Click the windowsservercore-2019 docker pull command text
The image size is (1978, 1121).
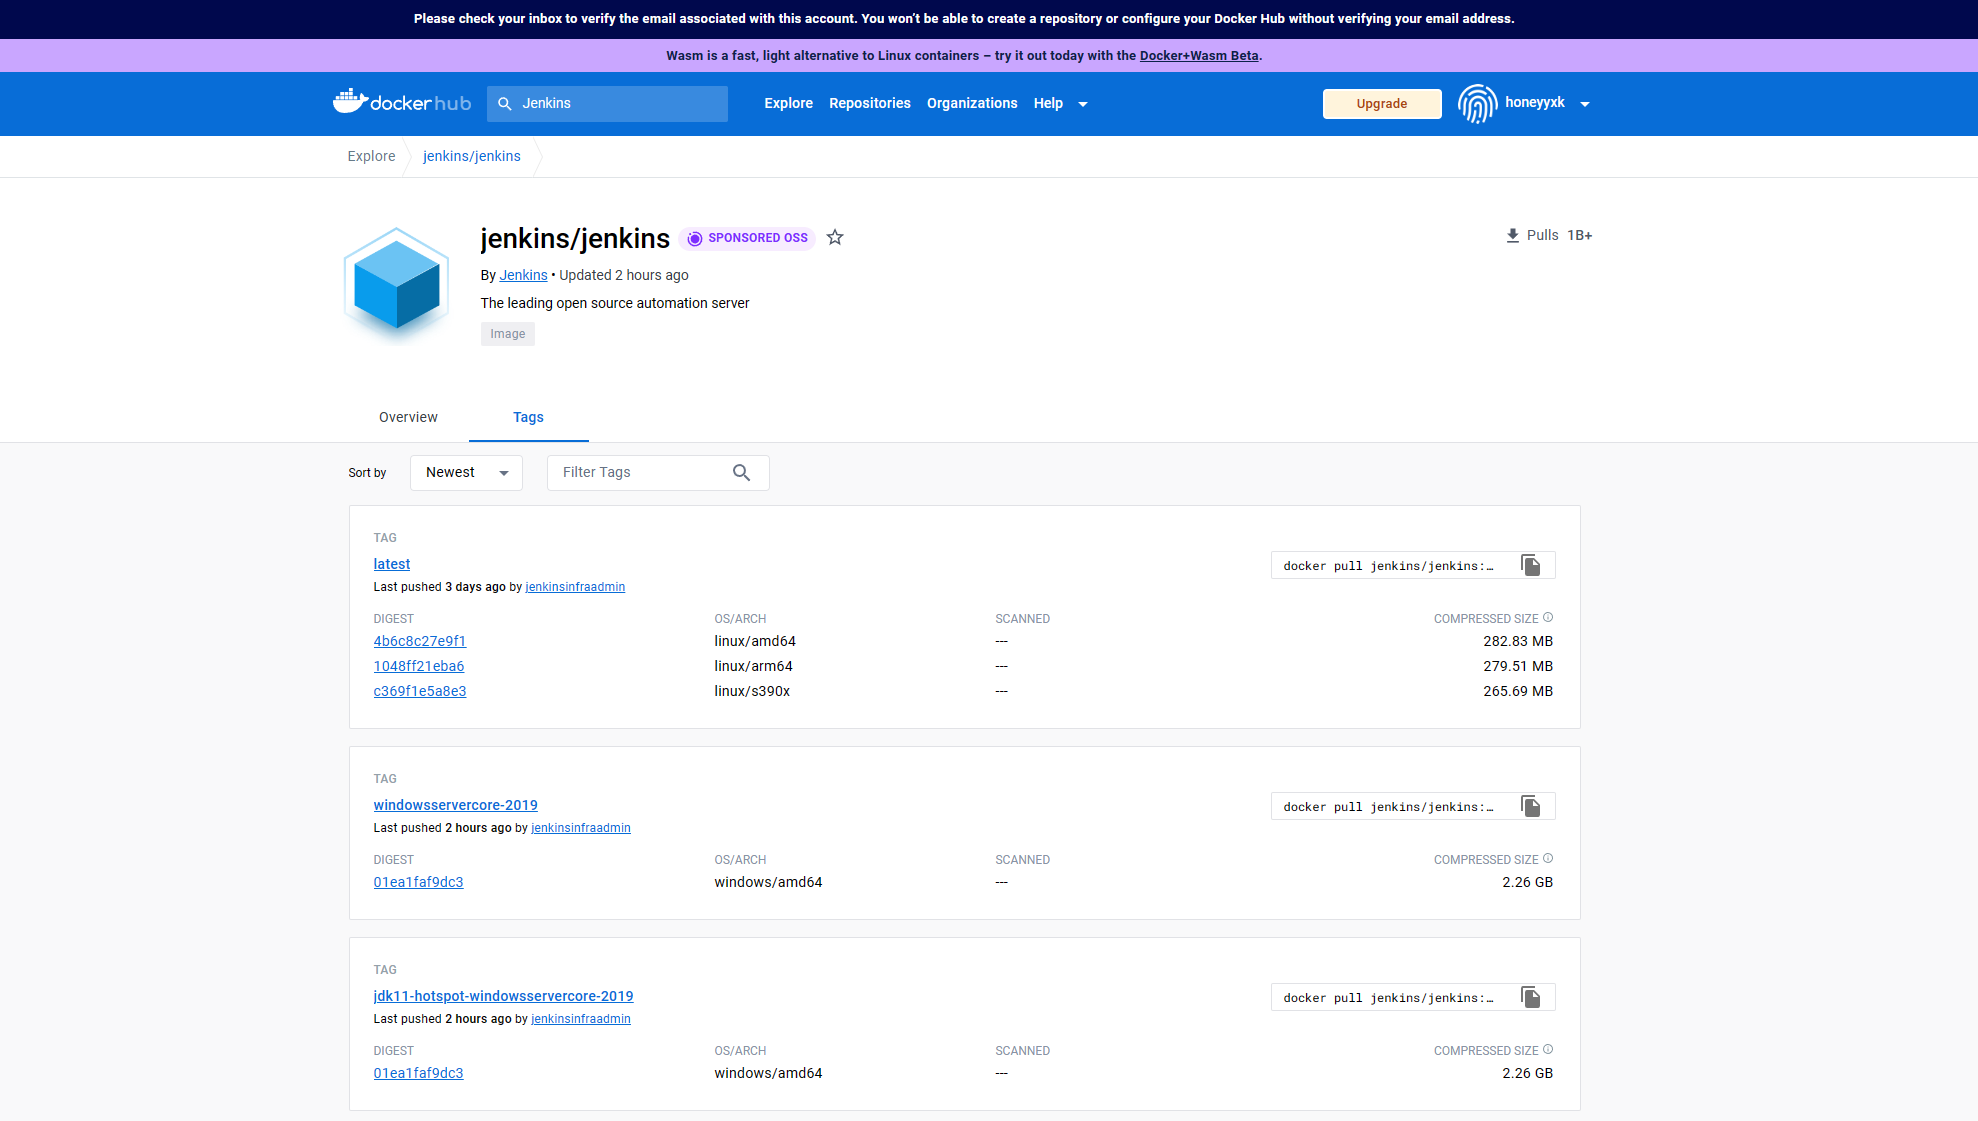pyautogui.click(x=1388, y=807)
